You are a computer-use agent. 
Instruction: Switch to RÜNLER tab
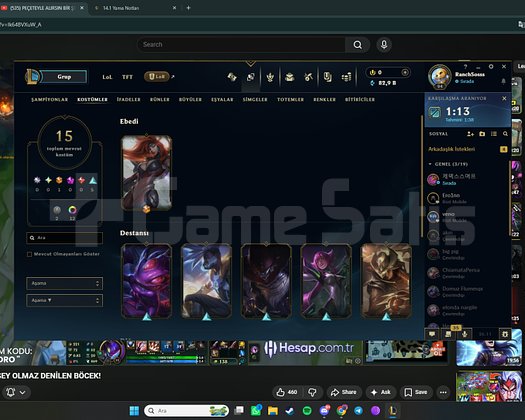coord(160,99)
